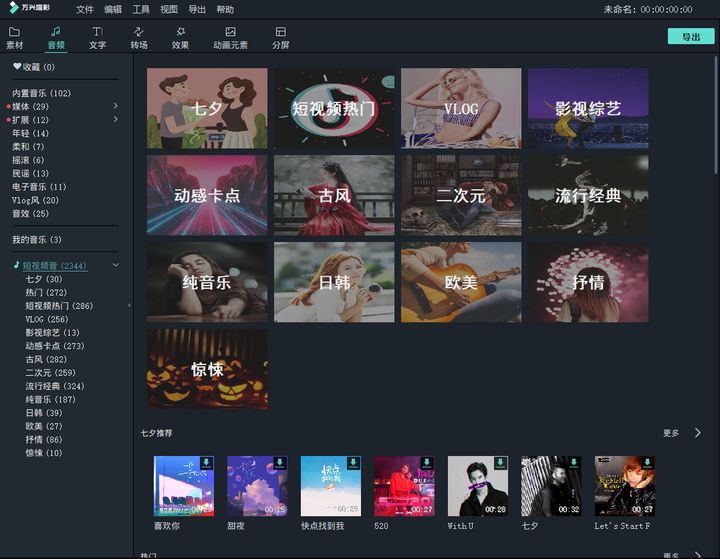Expand the 媒体 (29) category arrow
Image resolution: width=720 pixels, height=559 pixels.
coord(115,106)
